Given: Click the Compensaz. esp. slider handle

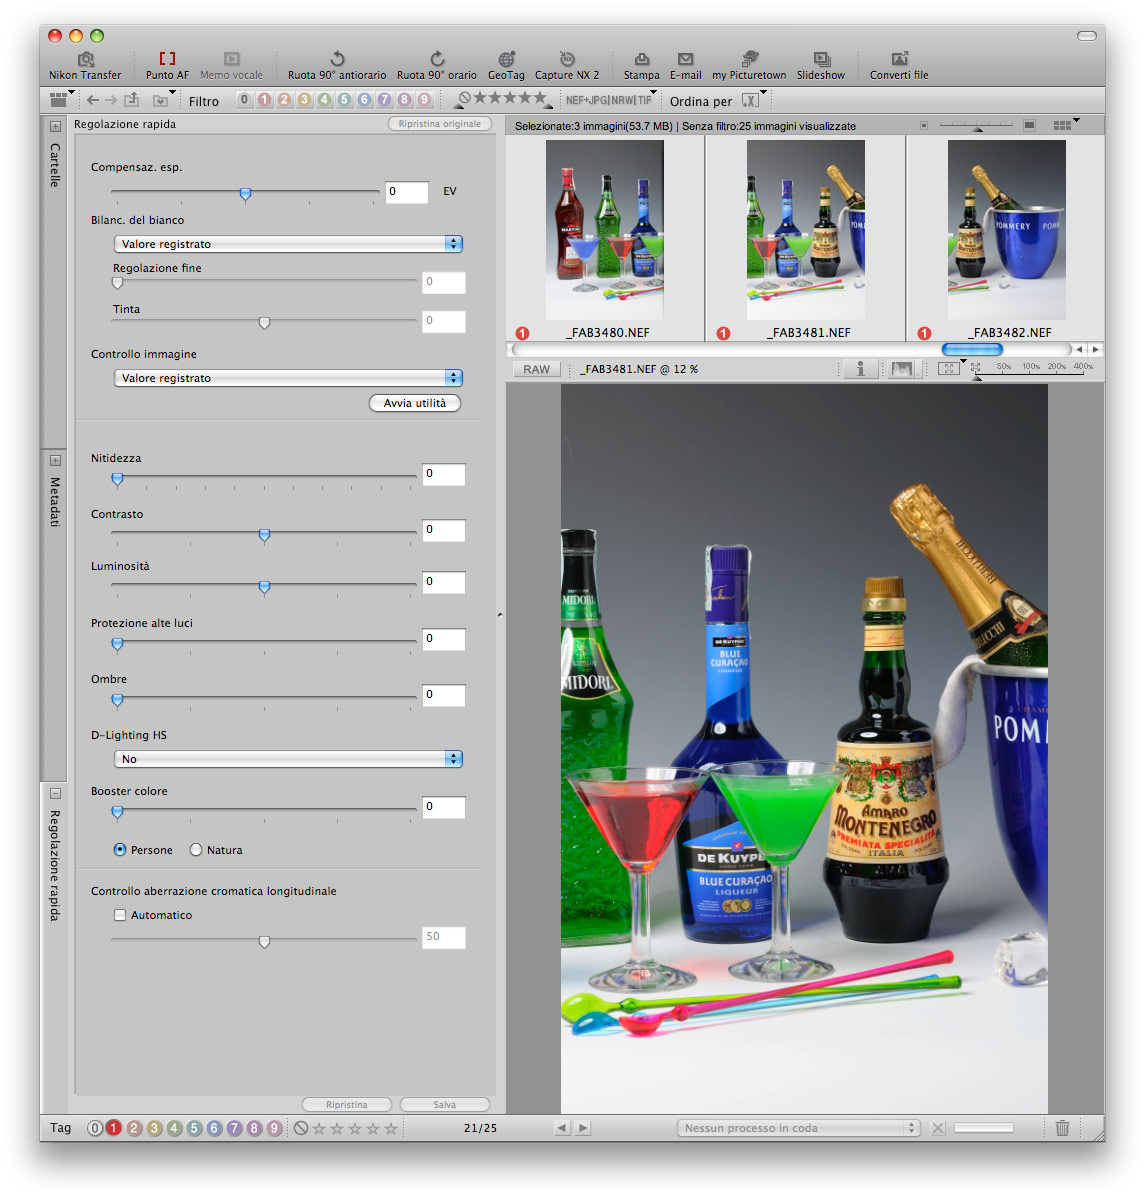Looking at the screenshot, I should (245, 195).
